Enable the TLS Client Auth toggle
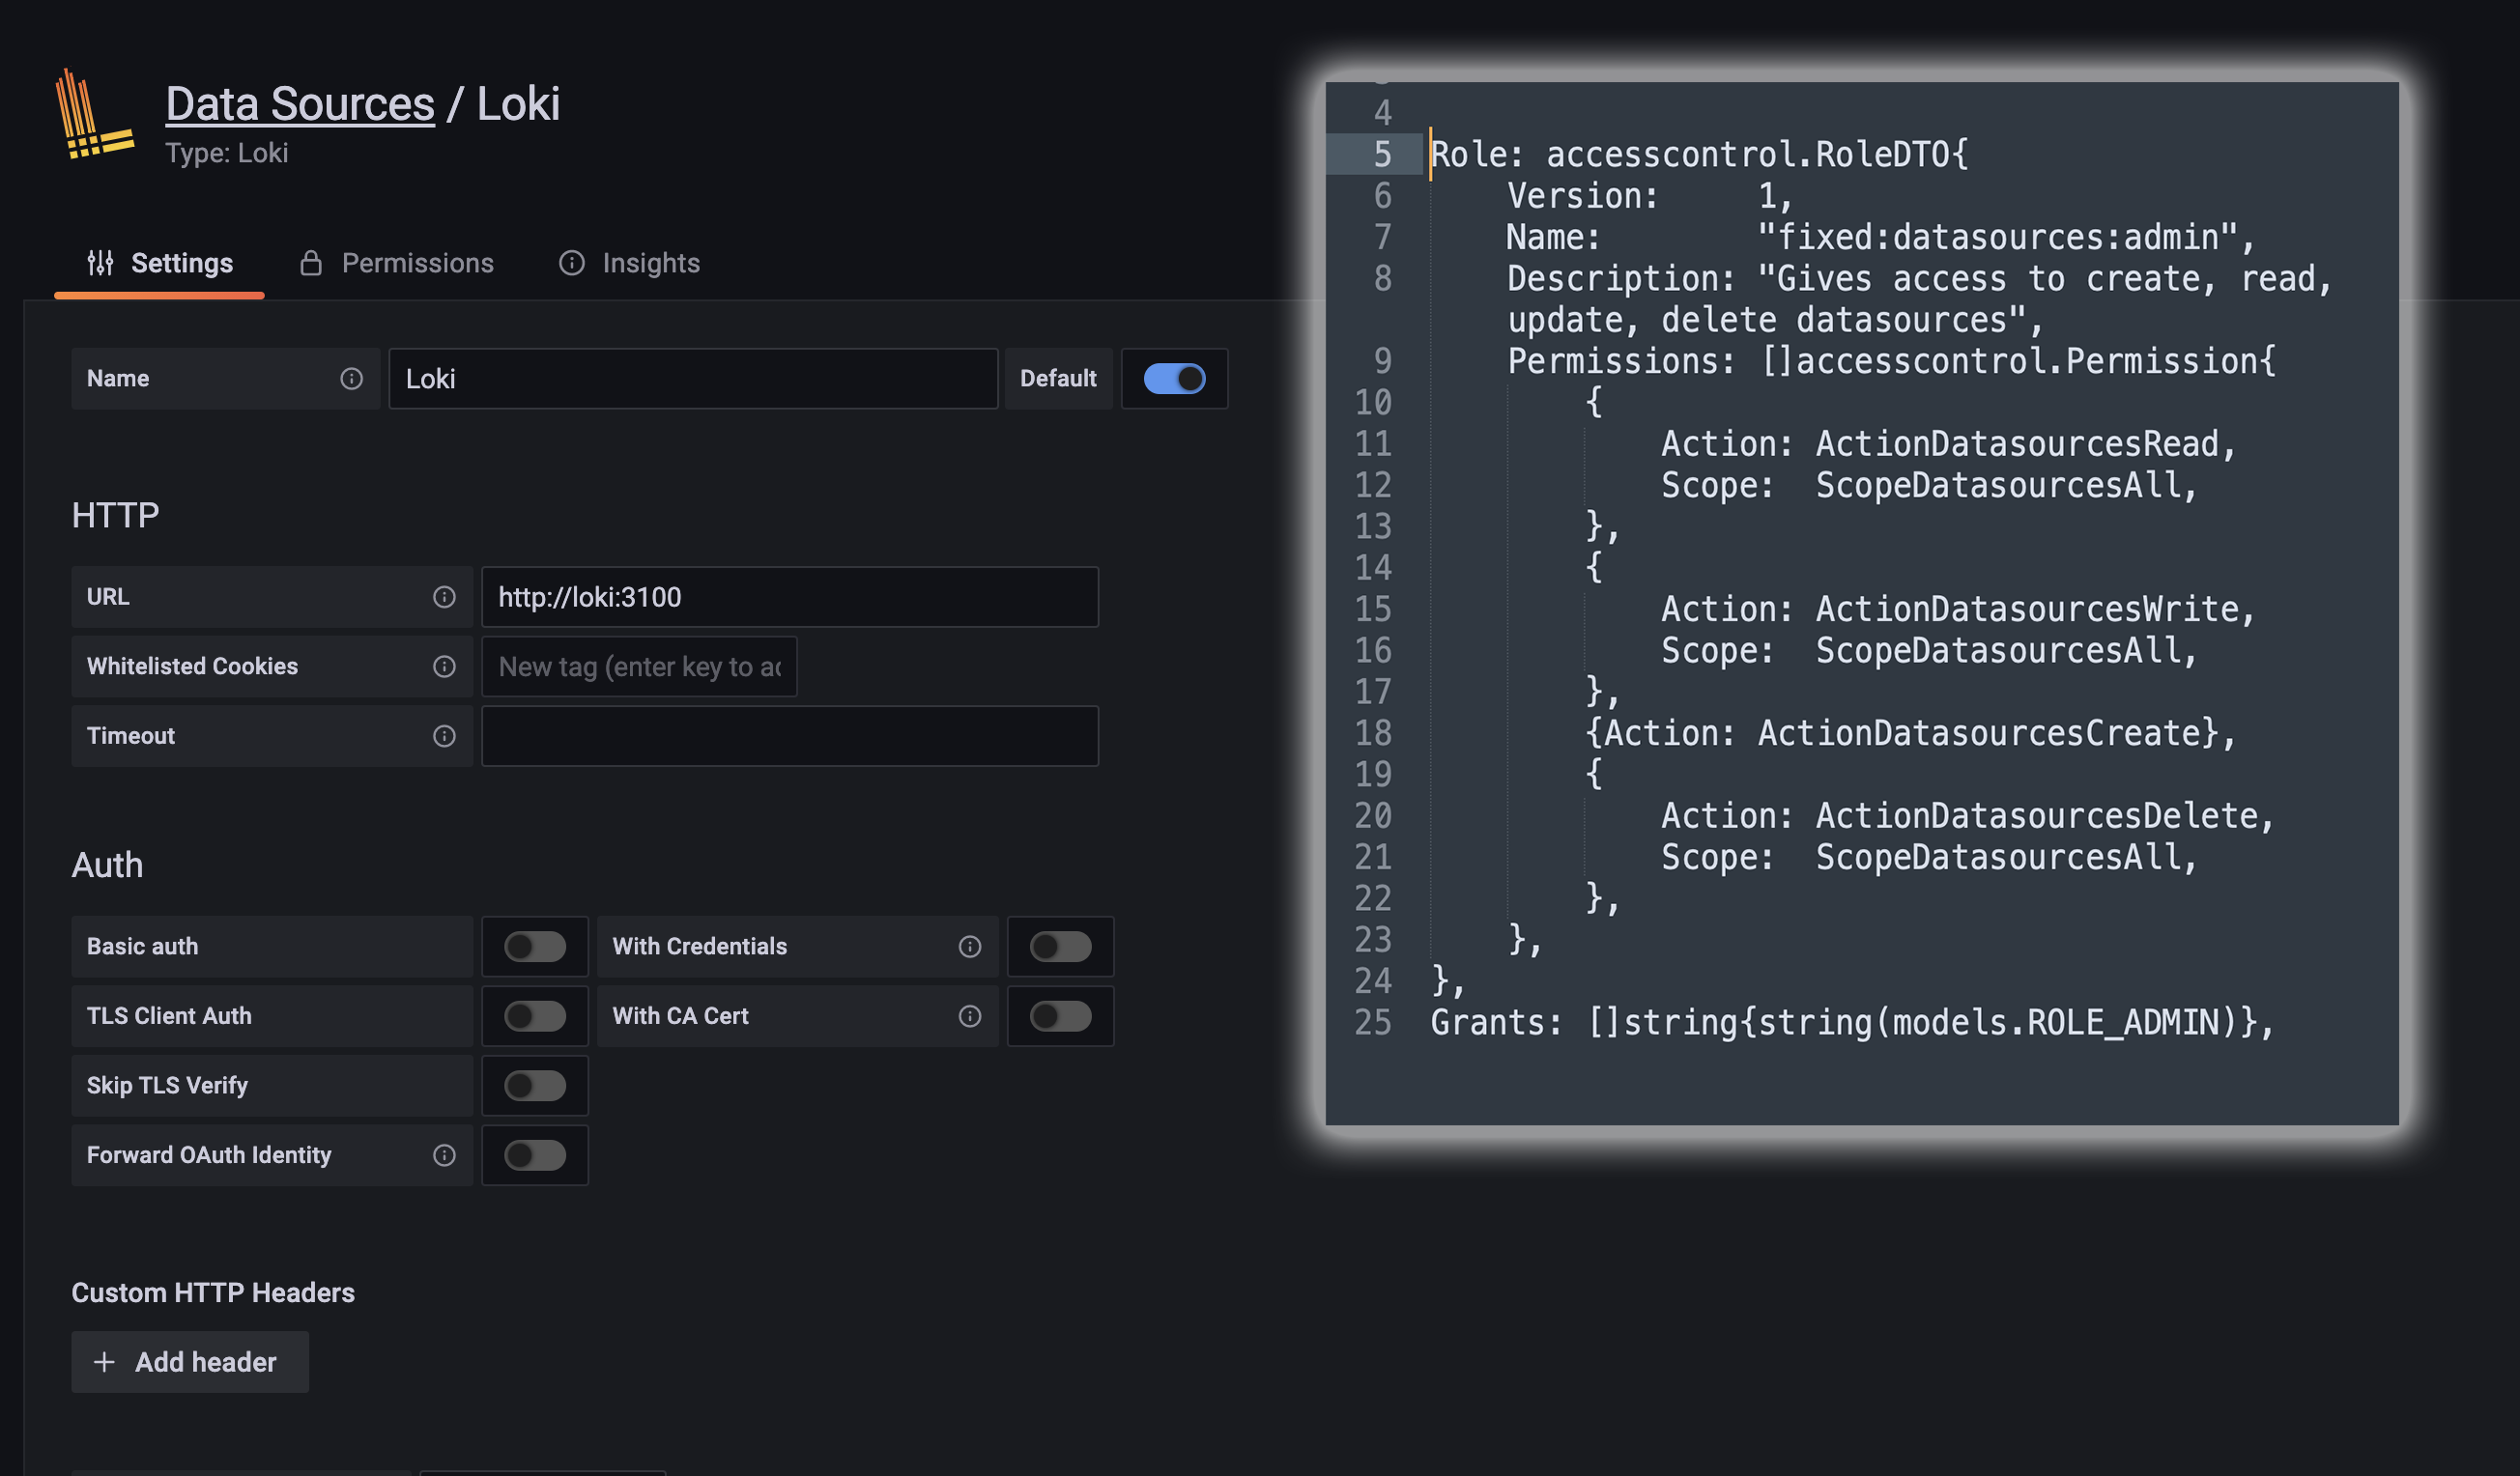 tap(535, 1016)
